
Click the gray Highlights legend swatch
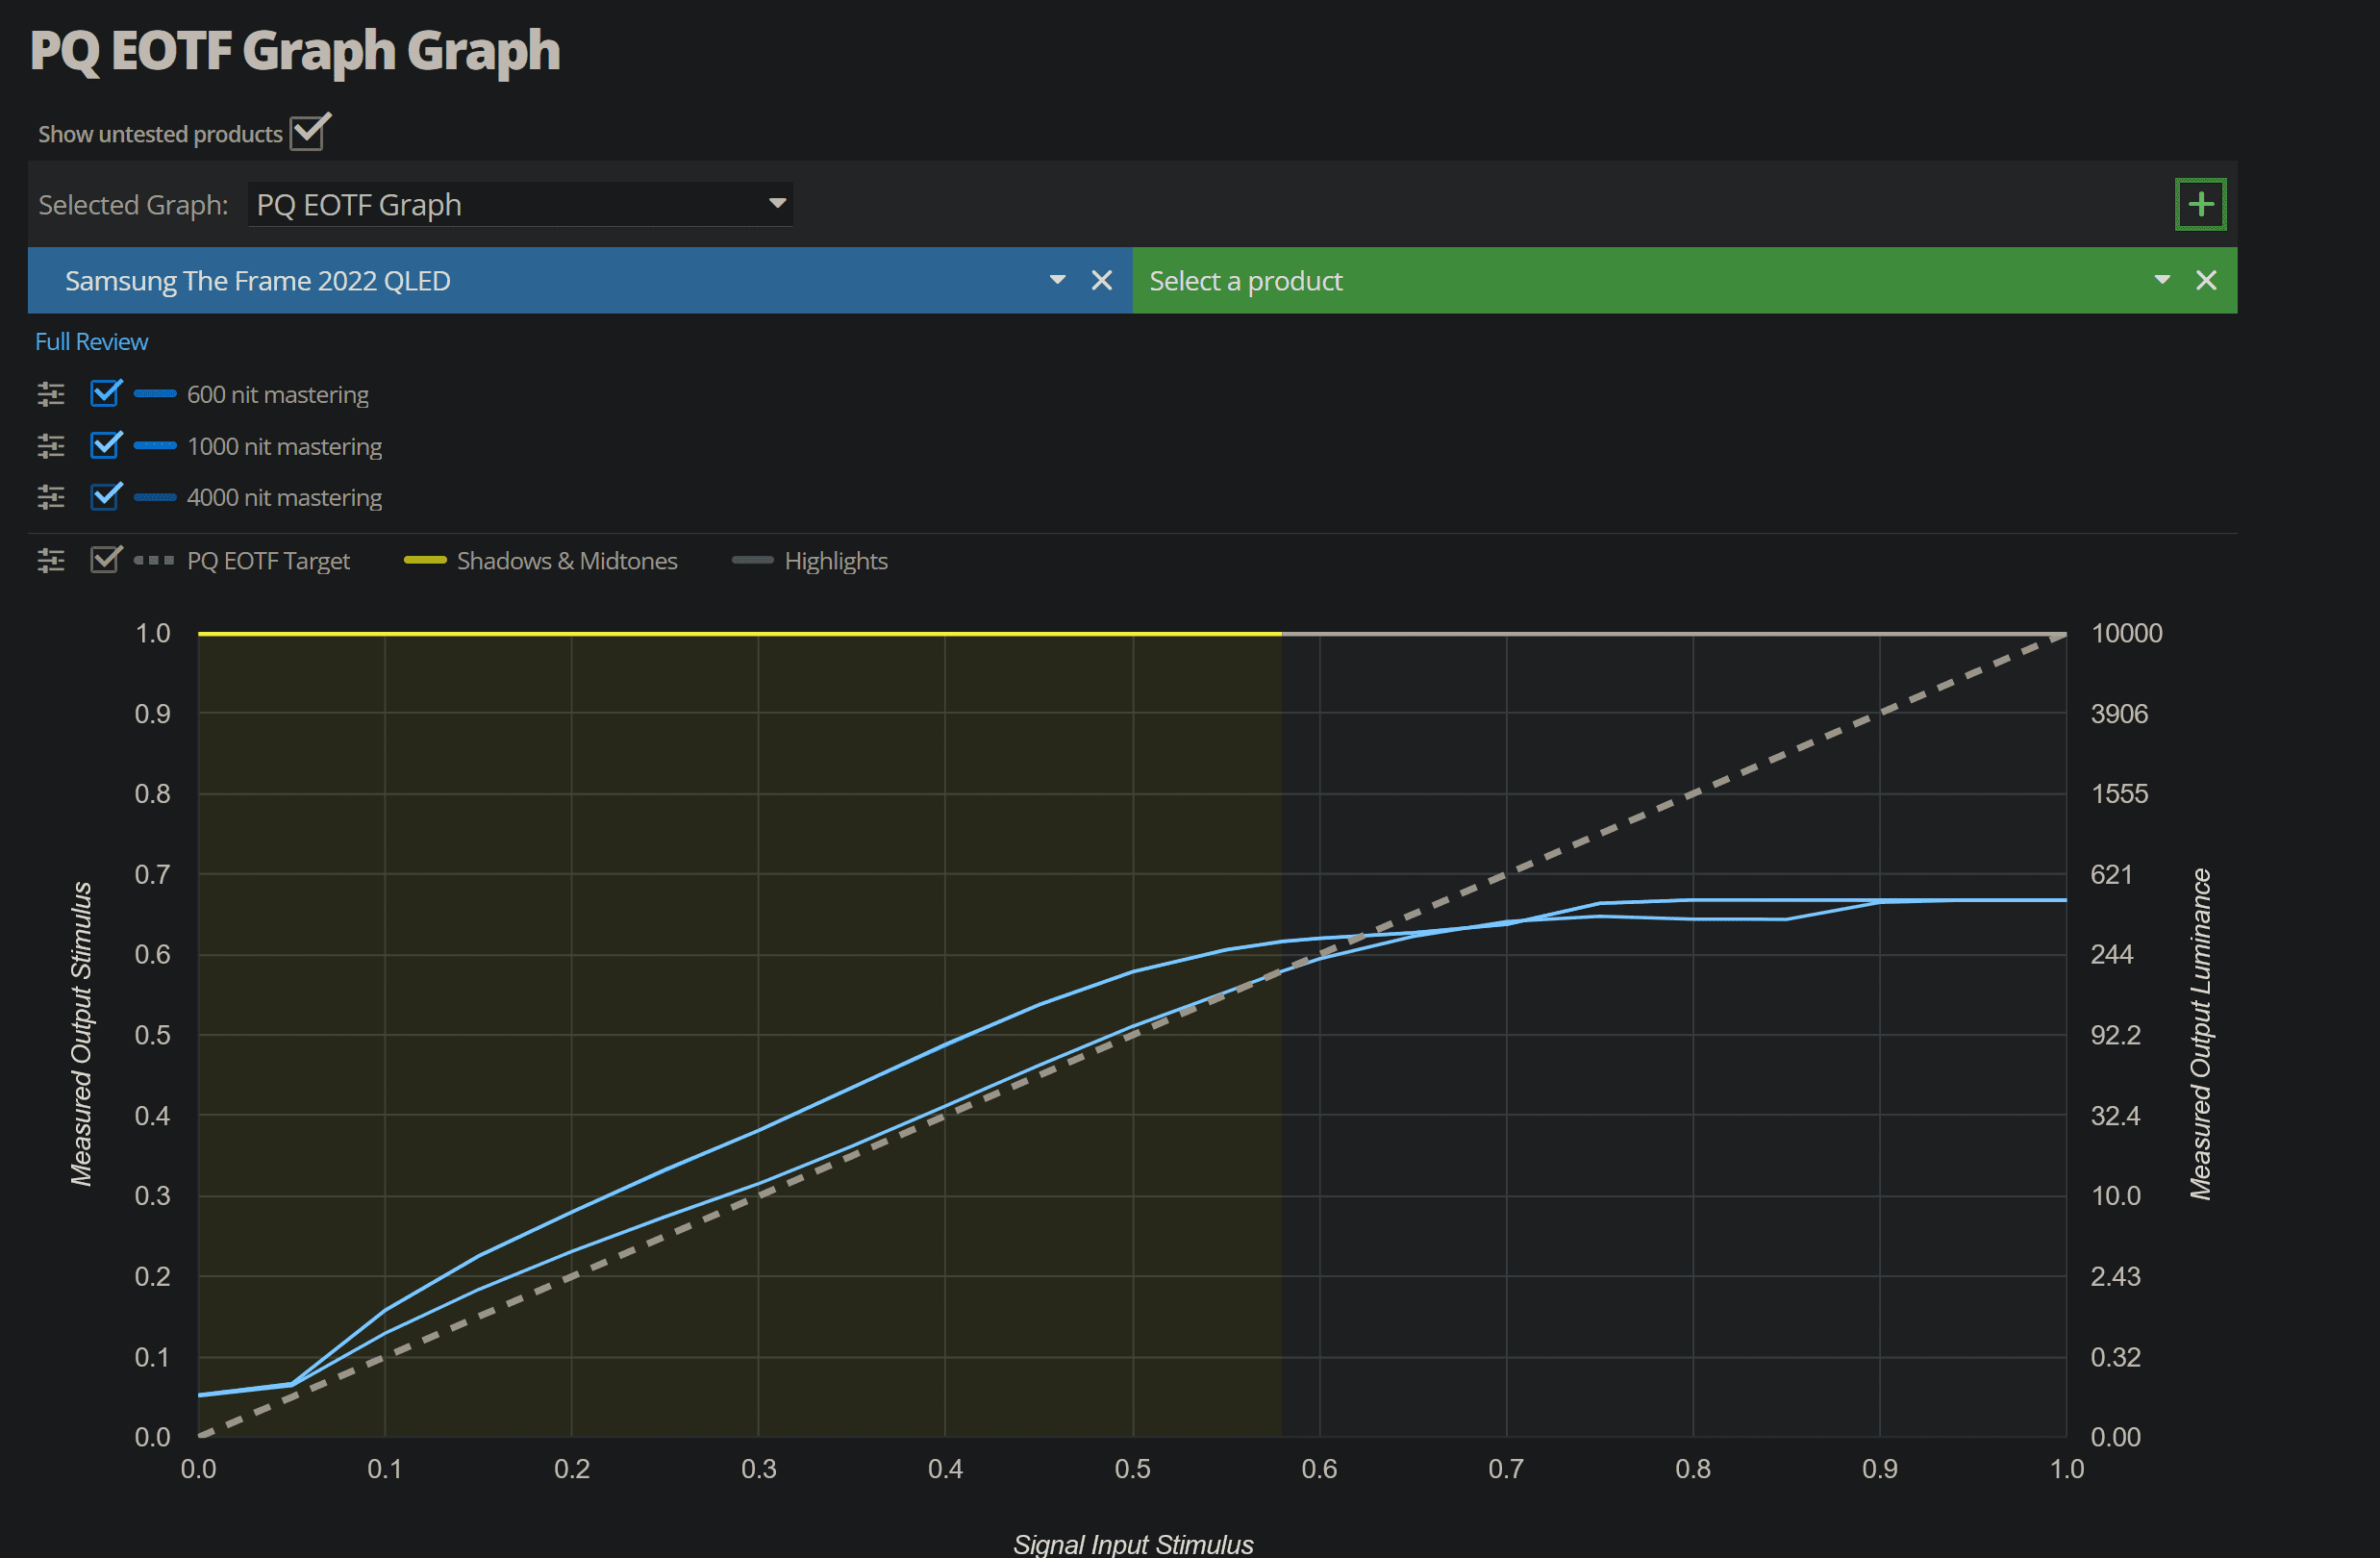tap(753, 561)
